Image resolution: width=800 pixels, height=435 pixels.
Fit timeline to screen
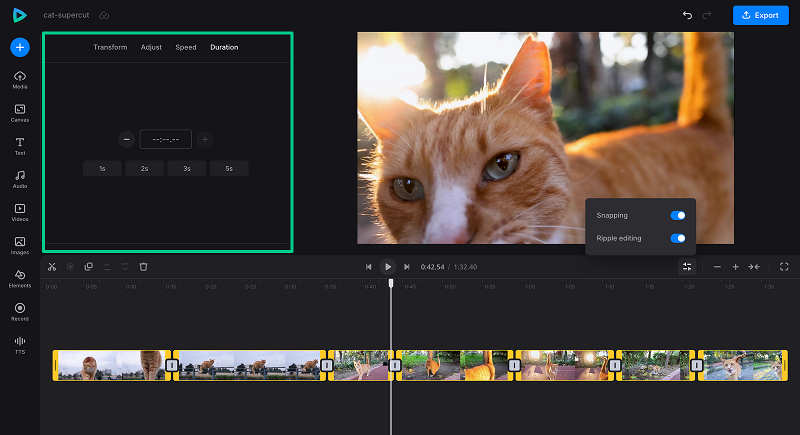tap(754, 267)
